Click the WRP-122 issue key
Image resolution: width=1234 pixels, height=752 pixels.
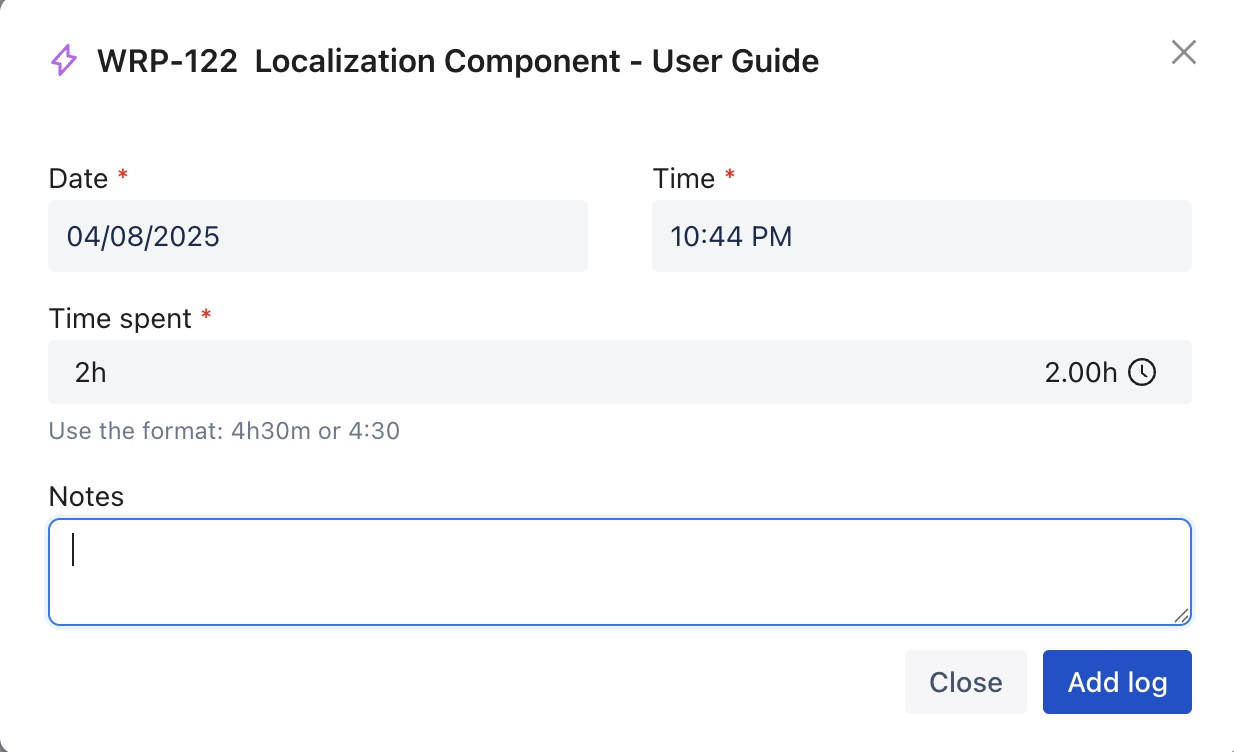(x=167, y=61)
